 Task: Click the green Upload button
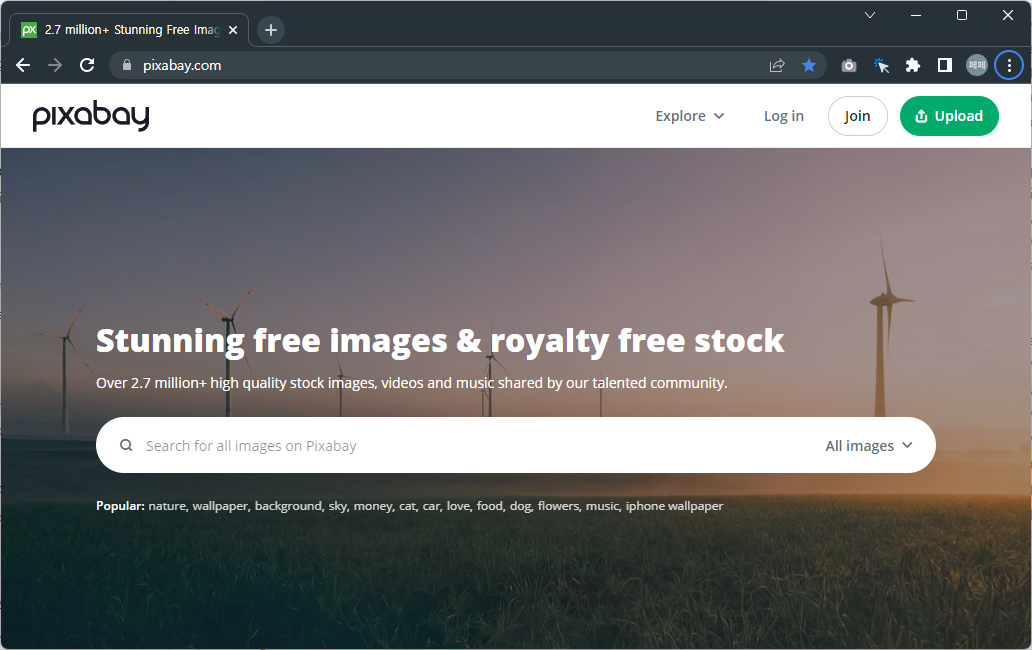pos(948,115)
